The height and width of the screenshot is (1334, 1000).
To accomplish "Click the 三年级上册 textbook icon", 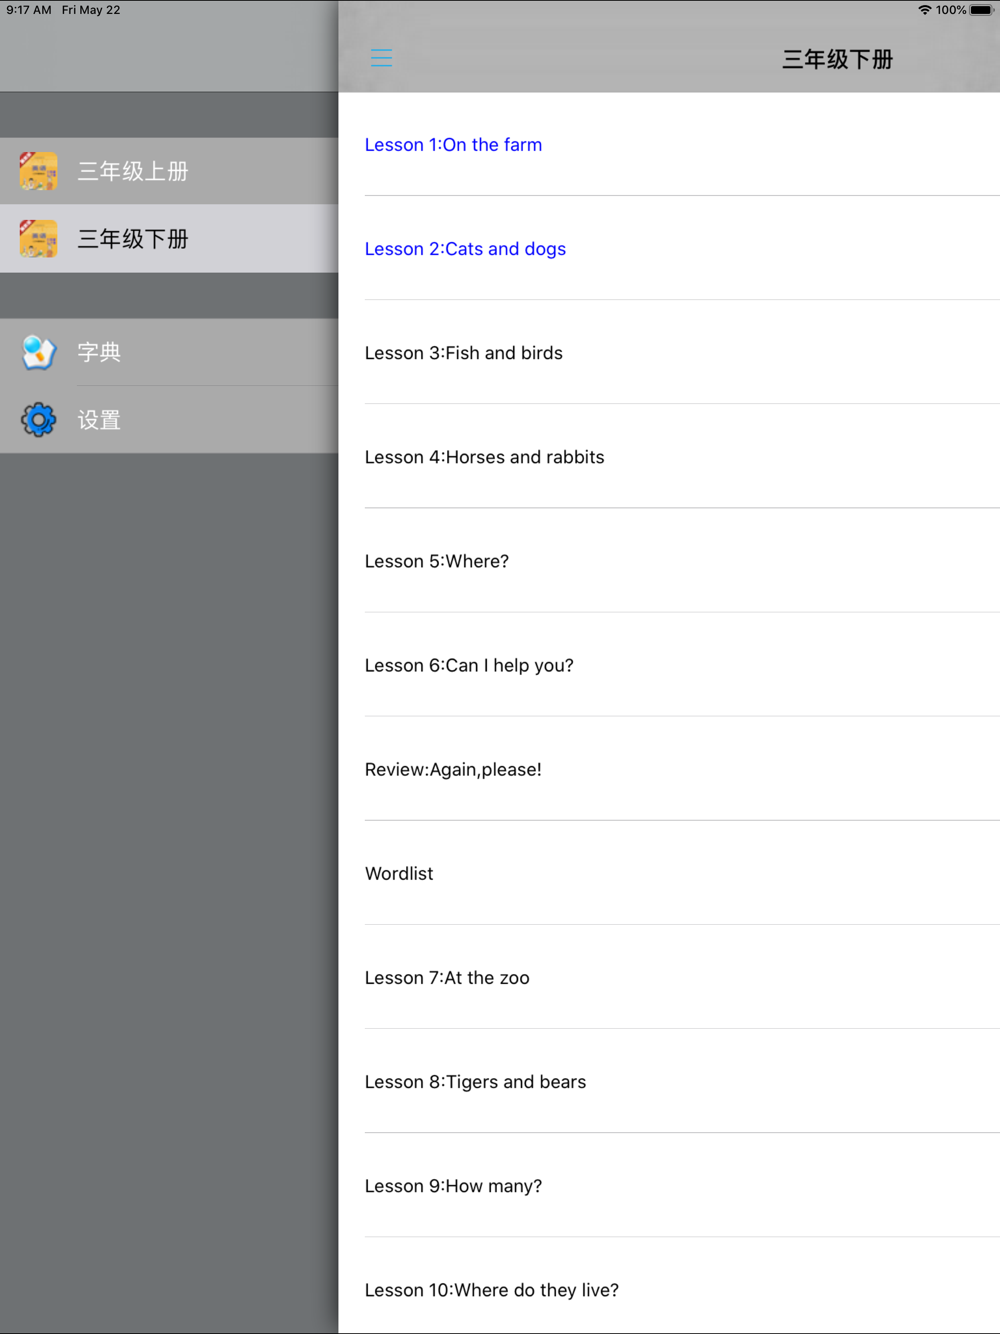I will (38, 171).
